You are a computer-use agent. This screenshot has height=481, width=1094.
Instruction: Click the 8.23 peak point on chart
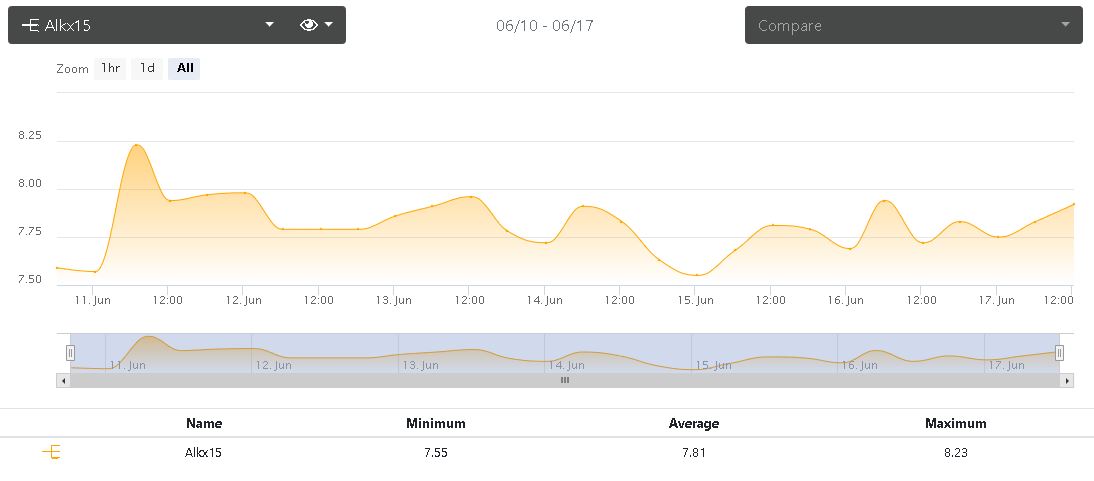(x=137, y=145)
